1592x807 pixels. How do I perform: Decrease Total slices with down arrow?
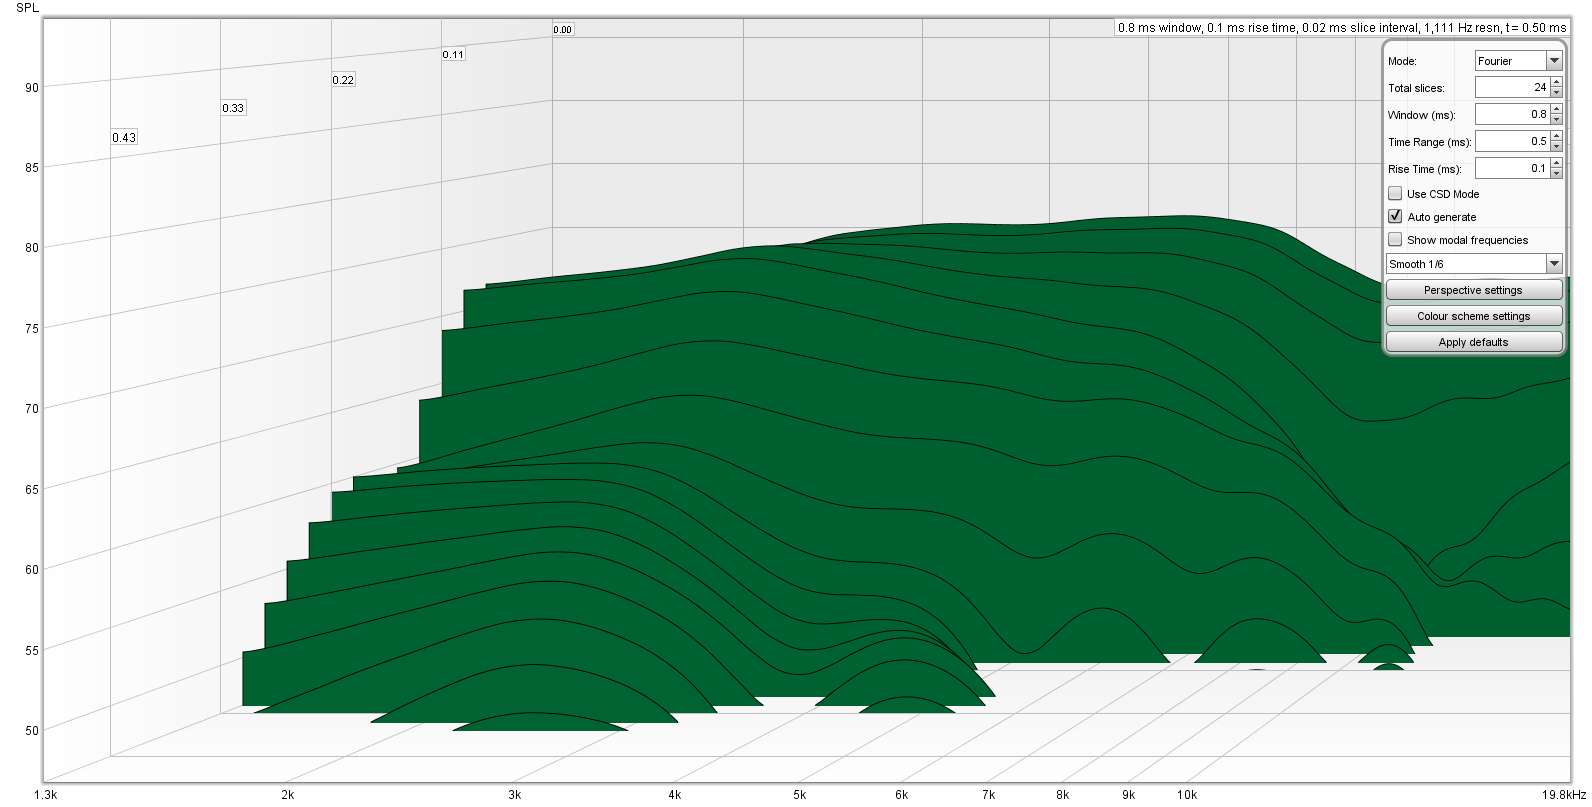coord(1556,93)
